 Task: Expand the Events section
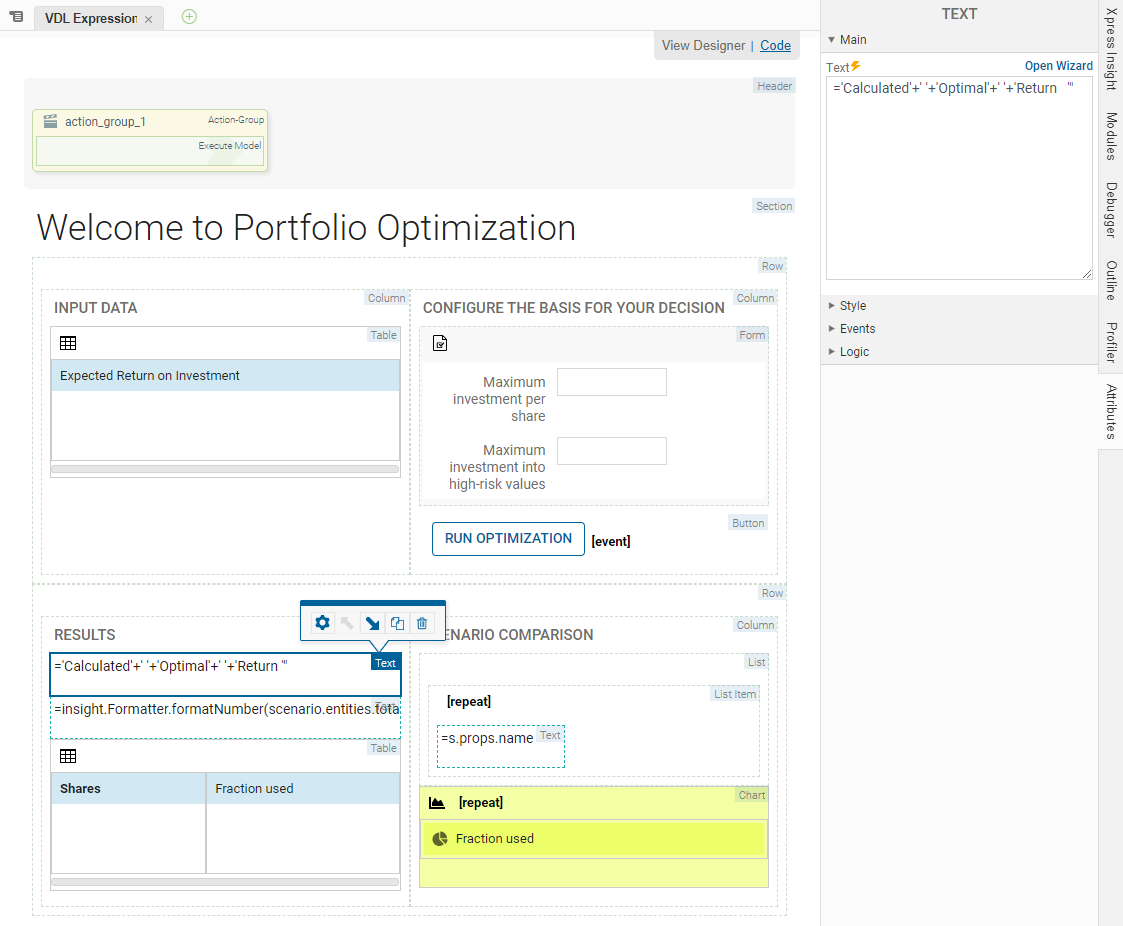click(x=831, y=329)
